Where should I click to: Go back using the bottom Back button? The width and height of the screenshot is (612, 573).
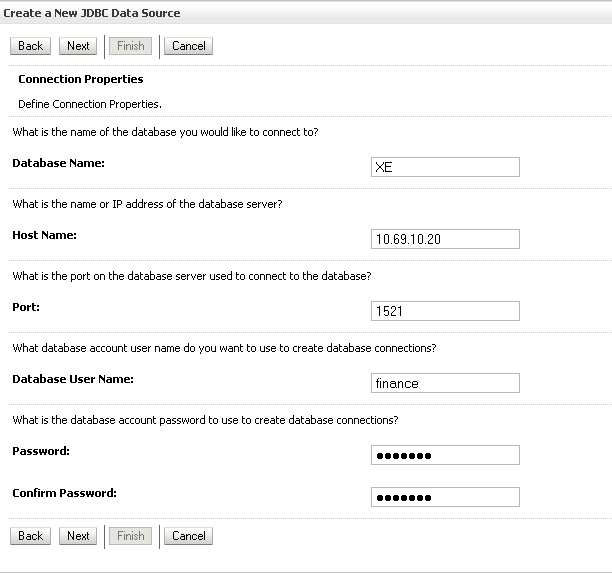[30, 536]
